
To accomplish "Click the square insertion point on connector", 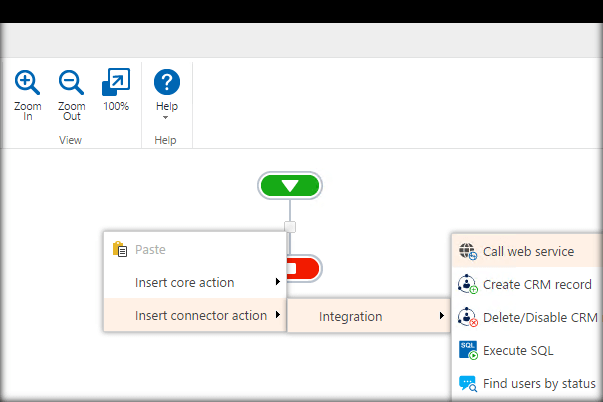I will coord(290,227).
